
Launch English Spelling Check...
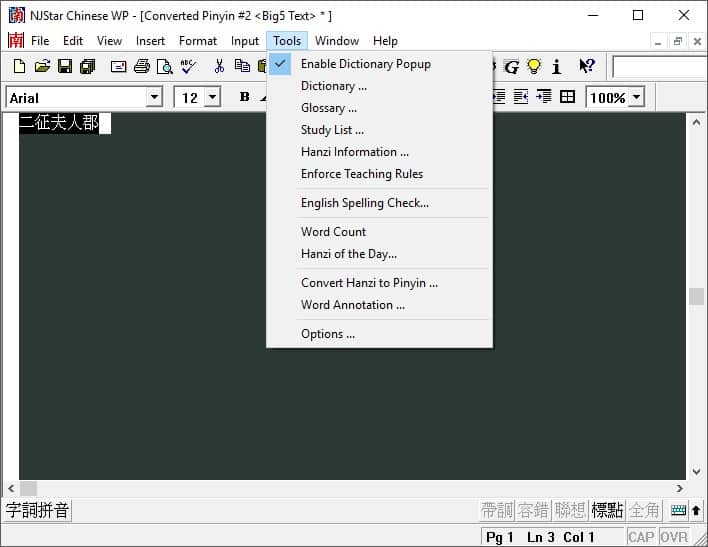pyautogui.click(x=379, y=203)
